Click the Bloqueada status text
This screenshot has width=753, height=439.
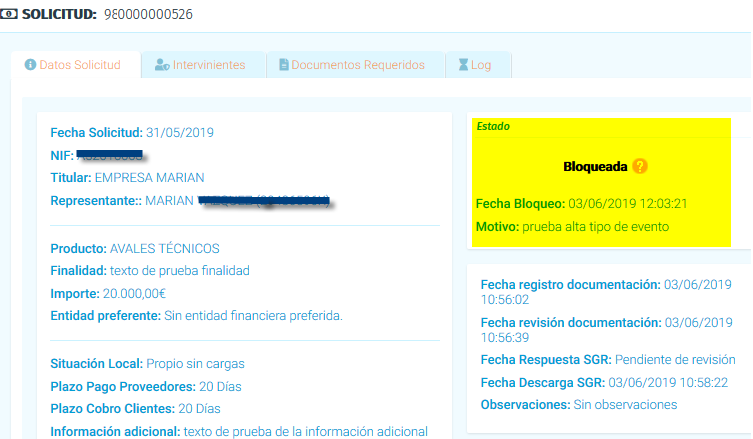tap(595, 167)
